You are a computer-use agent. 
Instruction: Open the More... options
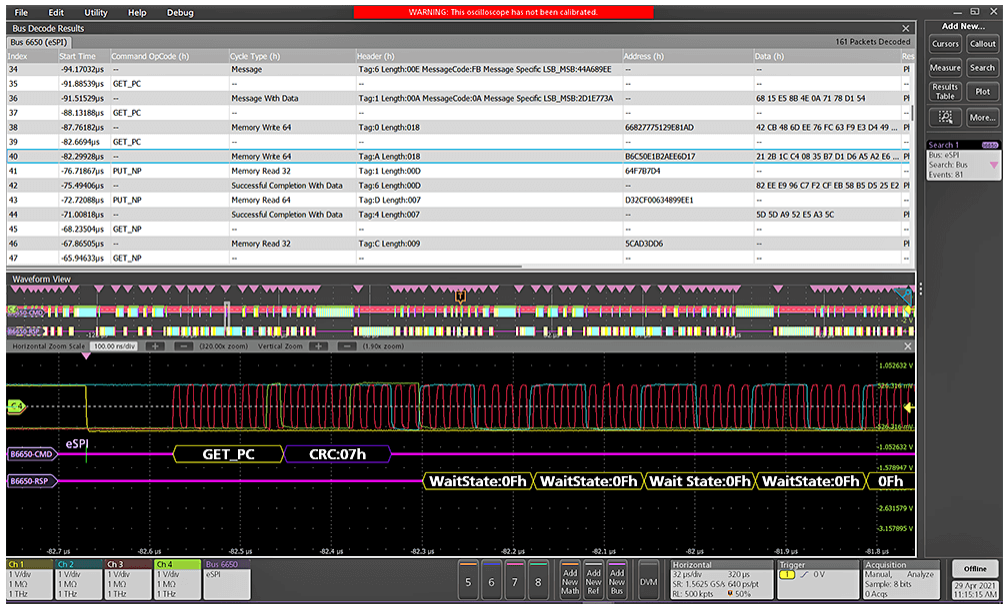982,117
